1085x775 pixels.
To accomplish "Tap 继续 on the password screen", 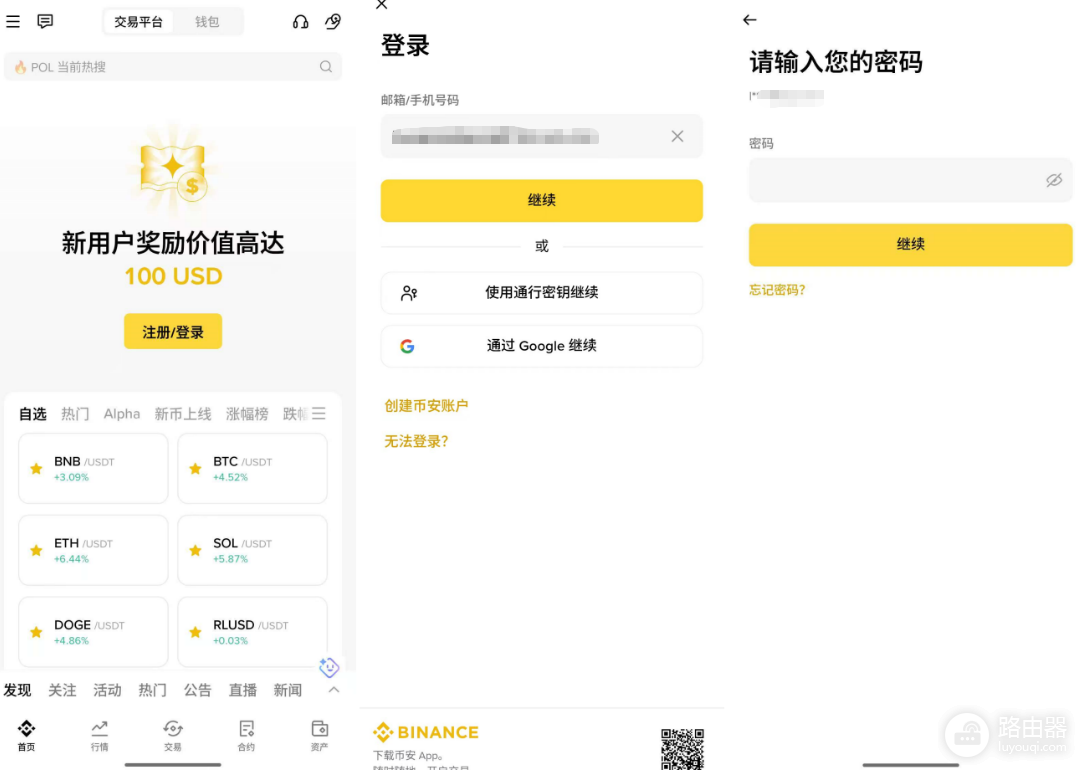I will (911, 245).
